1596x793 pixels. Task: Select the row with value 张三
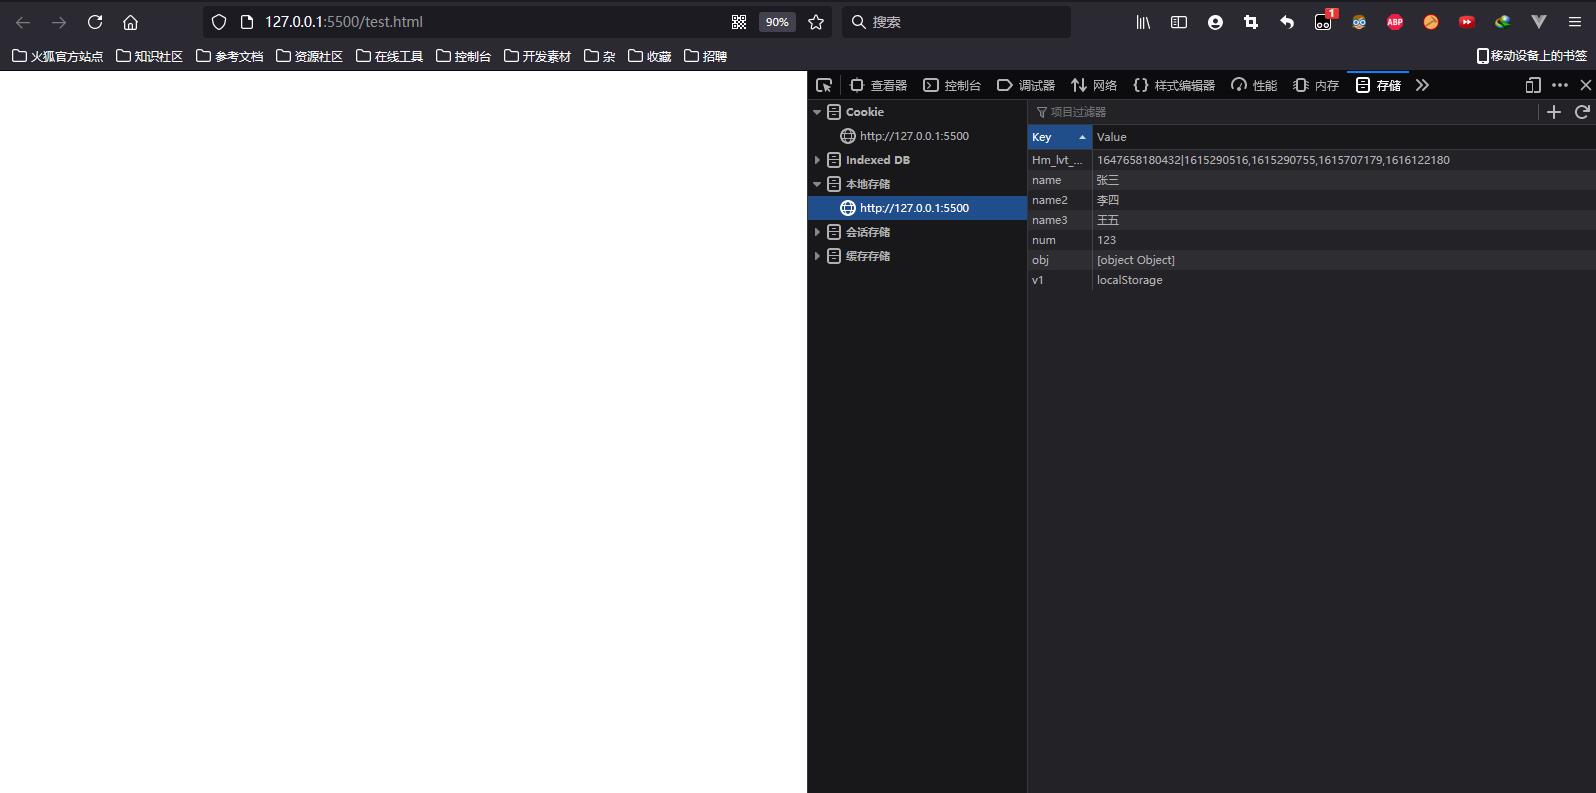coord(1312,180)
